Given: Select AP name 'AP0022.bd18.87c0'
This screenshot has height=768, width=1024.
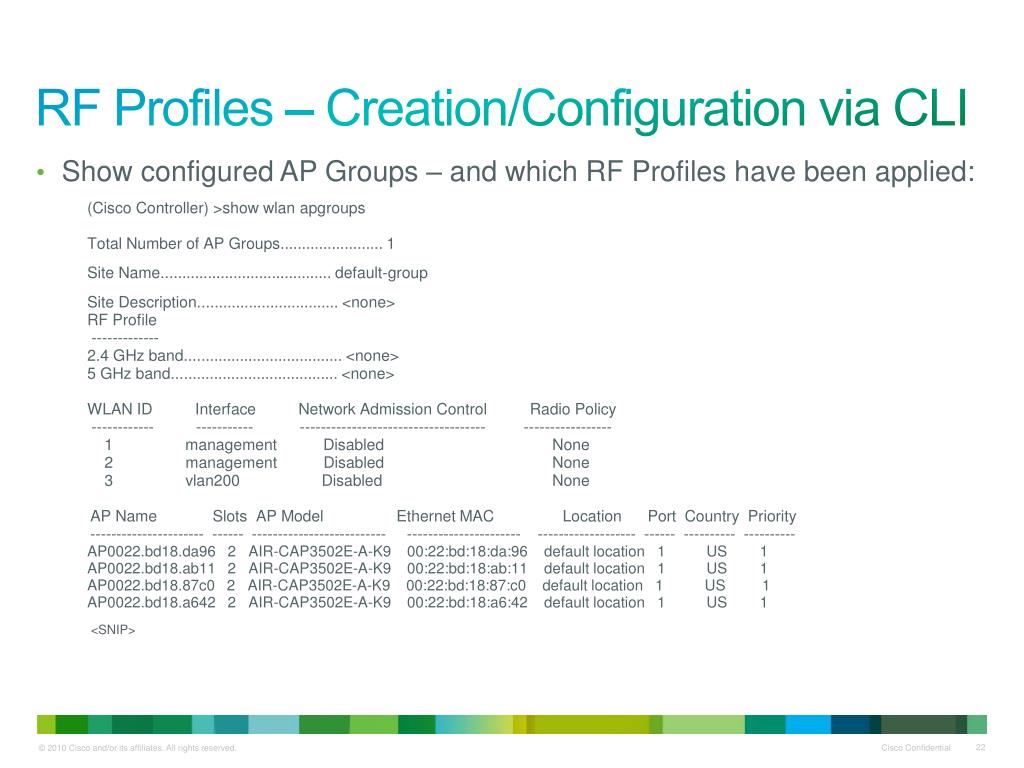Looking at the screenshot, I should coord(151,585).
